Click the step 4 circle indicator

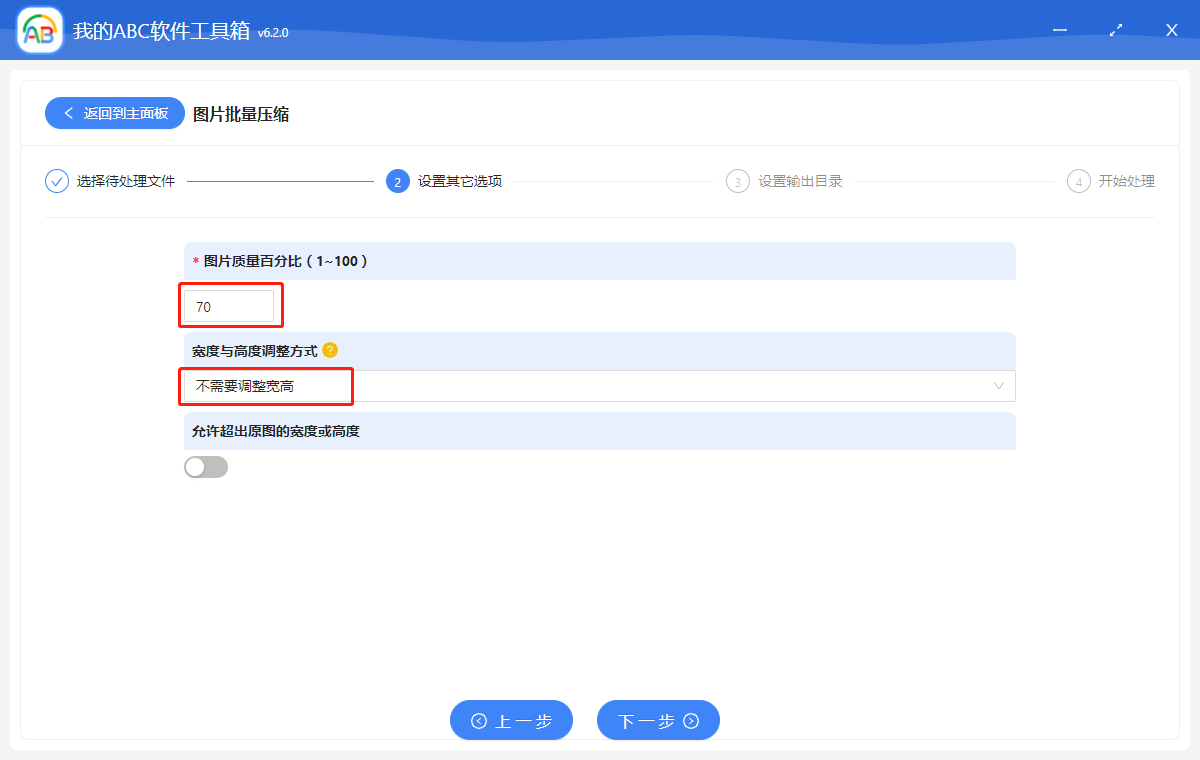click(x=1078, y=181)
